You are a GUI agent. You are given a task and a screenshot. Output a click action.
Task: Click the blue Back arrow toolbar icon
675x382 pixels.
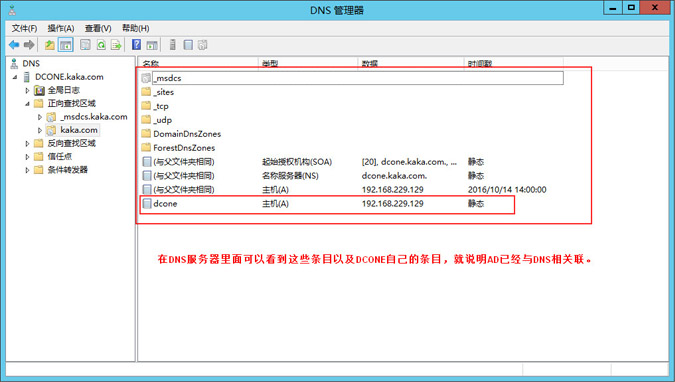(x=14, y=45)
